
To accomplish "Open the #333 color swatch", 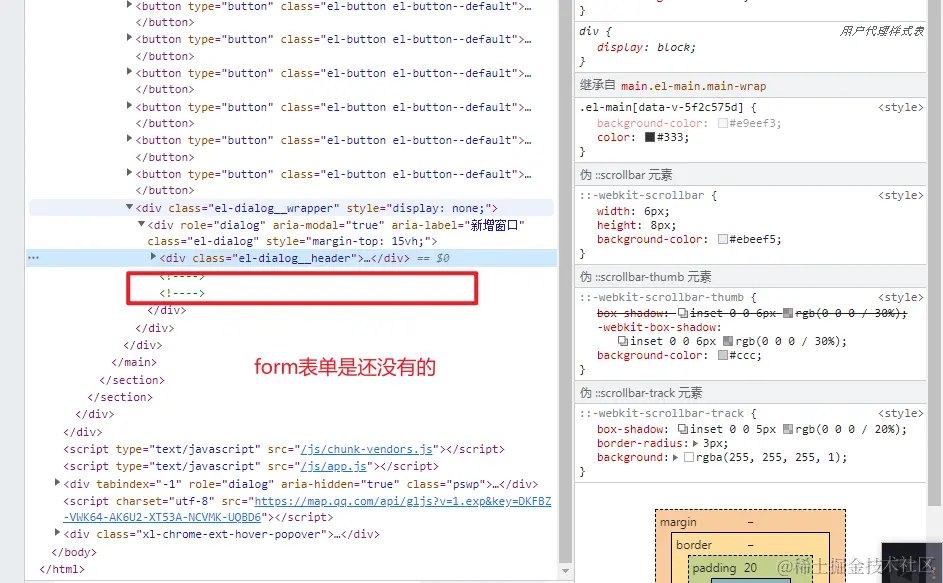I will point(650,137).
